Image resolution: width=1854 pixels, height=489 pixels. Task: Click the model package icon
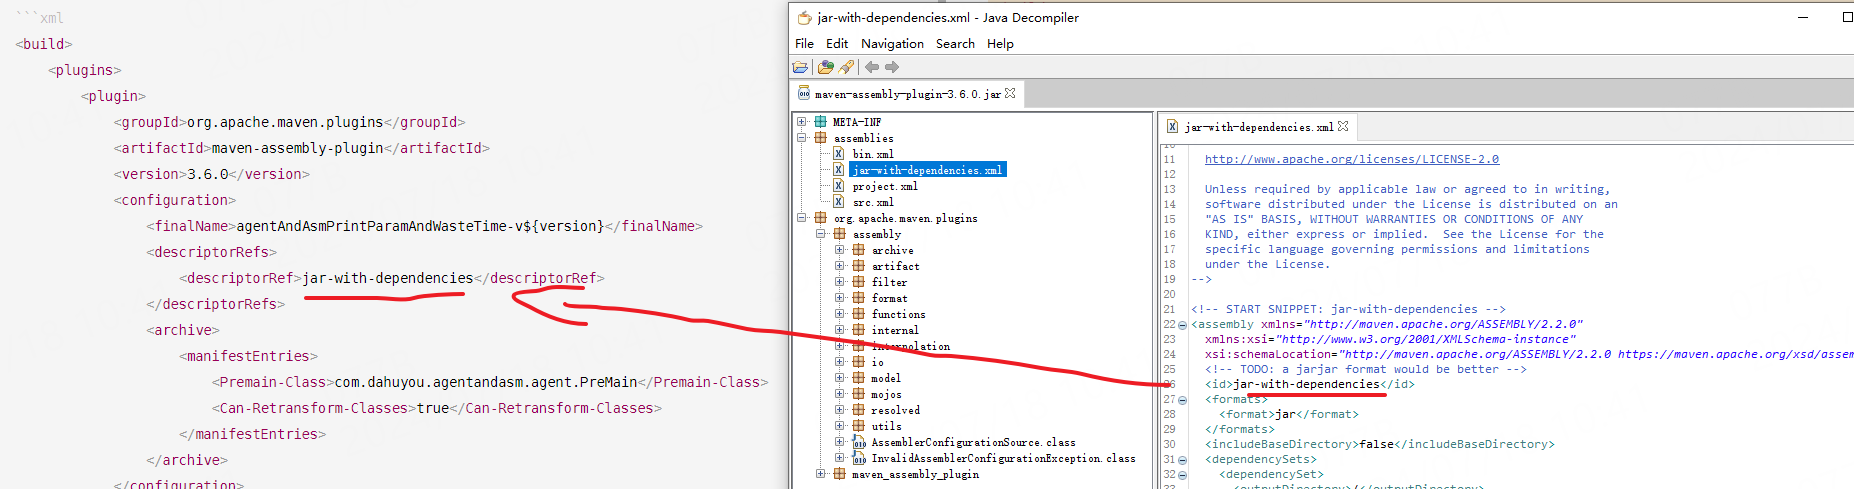tap(858, 378)
